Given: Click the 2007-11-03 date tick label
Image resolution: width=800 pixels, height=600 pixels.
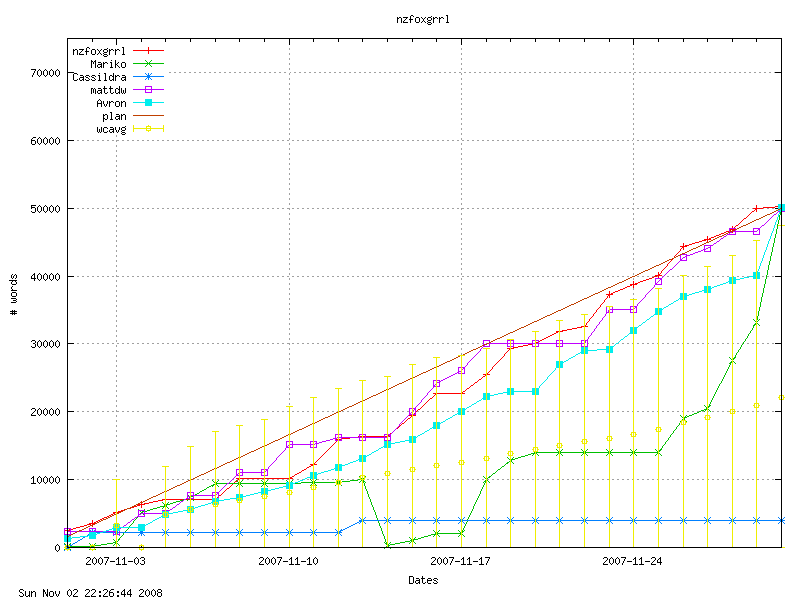Looking at the screenshot, I should [x=115, y=561].
